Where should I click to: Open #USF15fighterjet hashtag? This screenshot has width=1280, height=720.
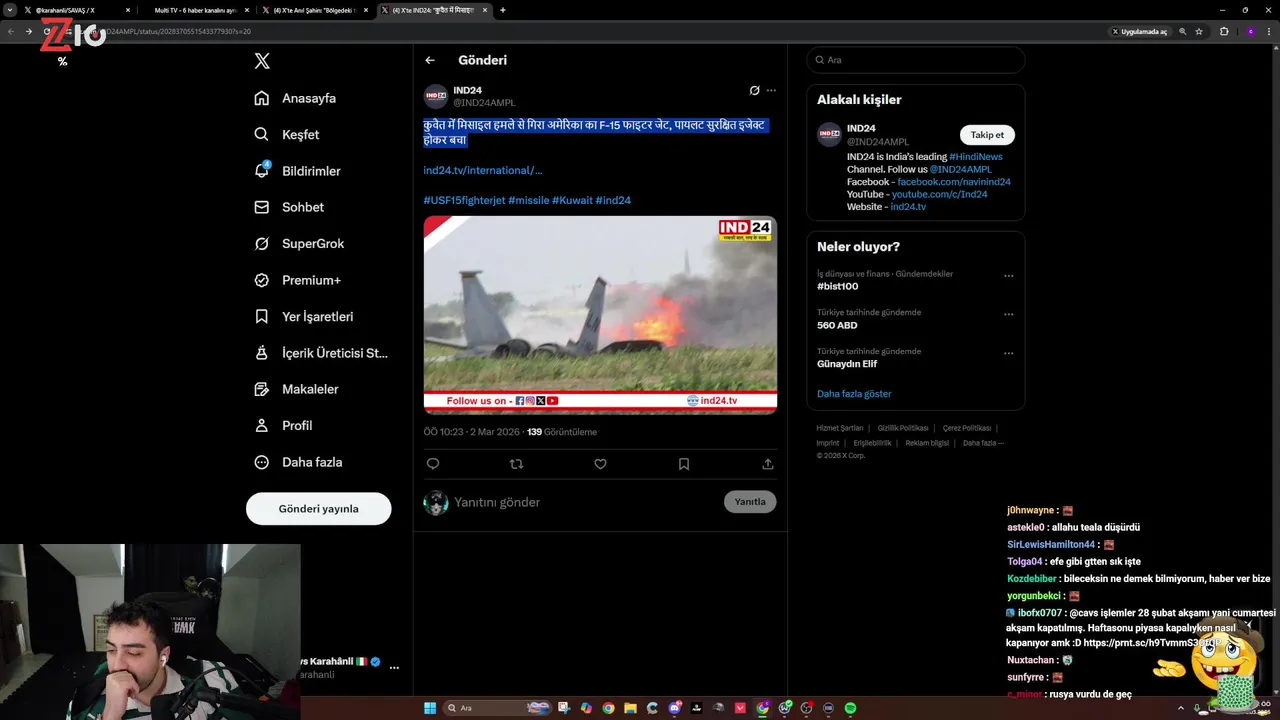coord(464,200)
